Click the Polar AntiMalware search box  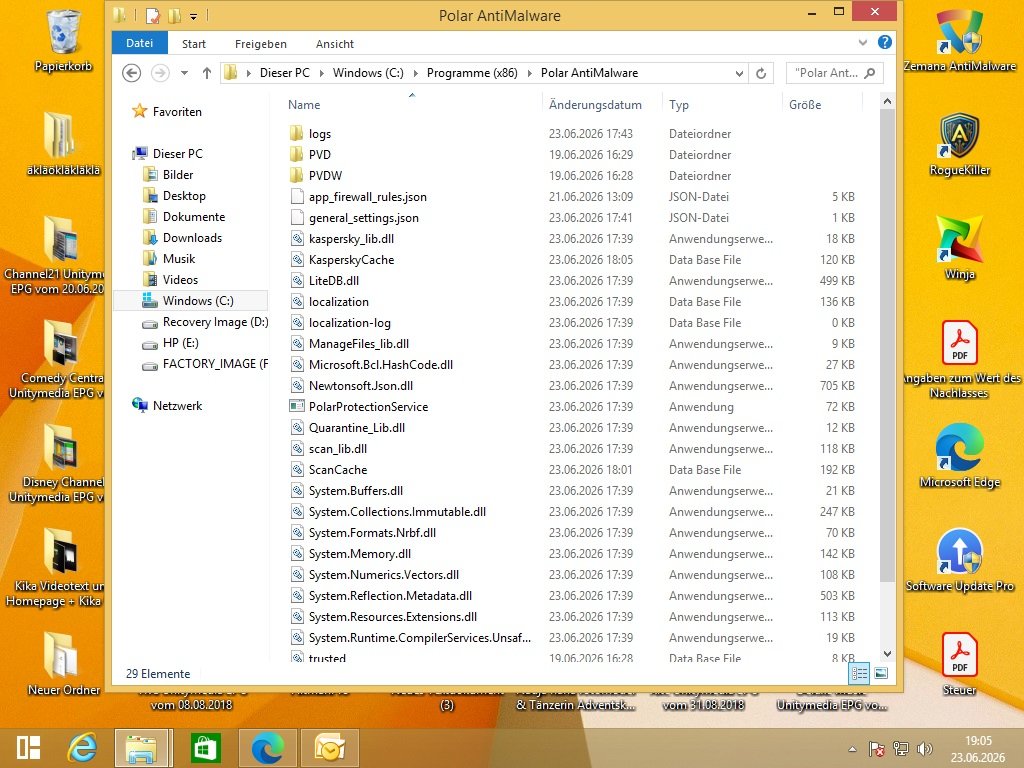tap(835, 73)
